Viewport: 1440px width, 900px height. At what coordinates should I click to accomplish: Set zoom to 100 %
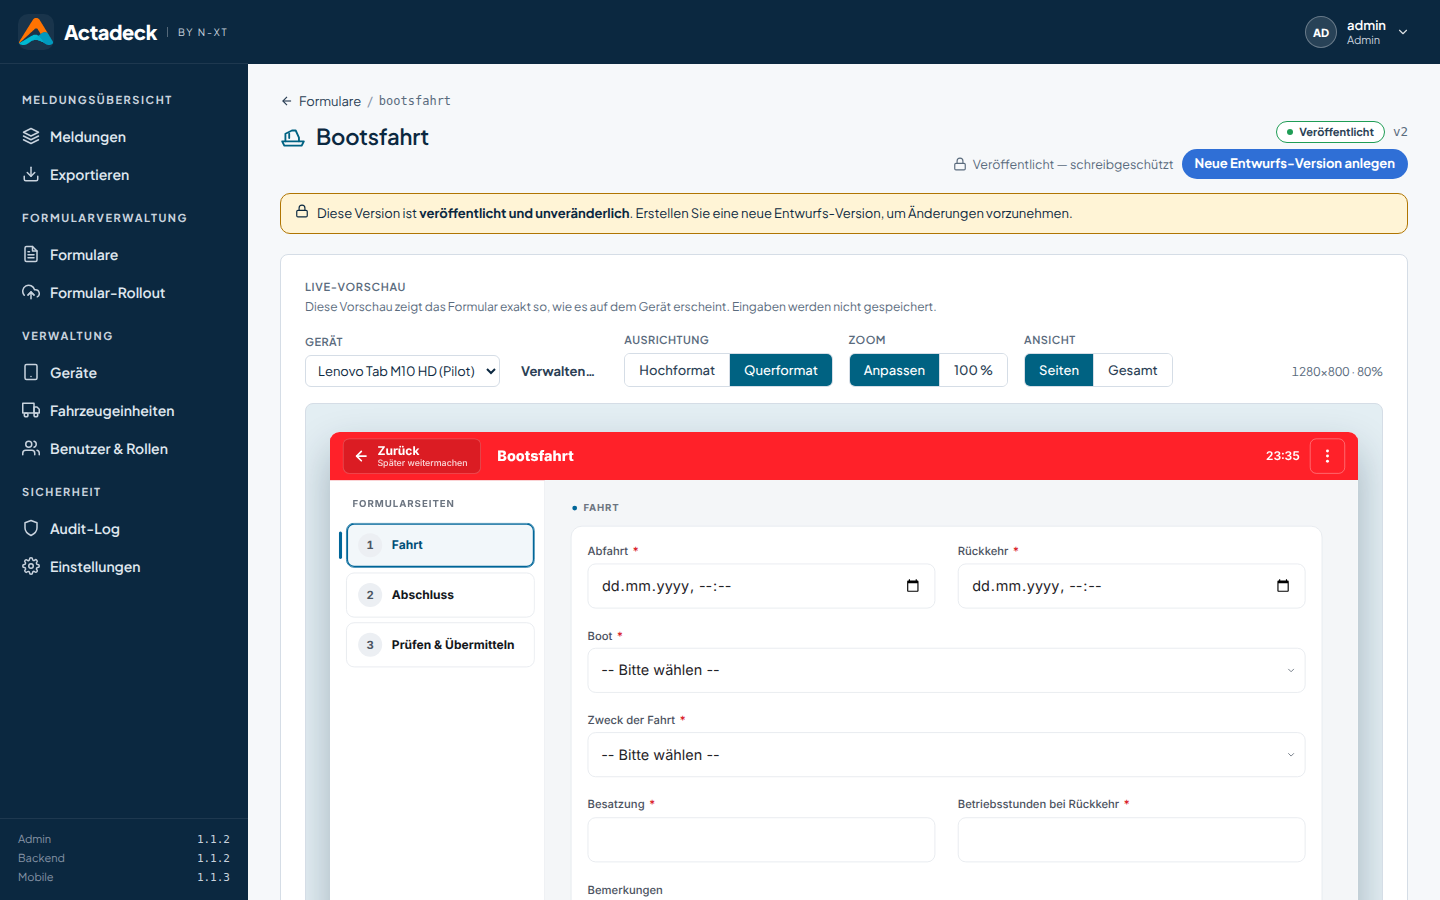click(973, 370)
